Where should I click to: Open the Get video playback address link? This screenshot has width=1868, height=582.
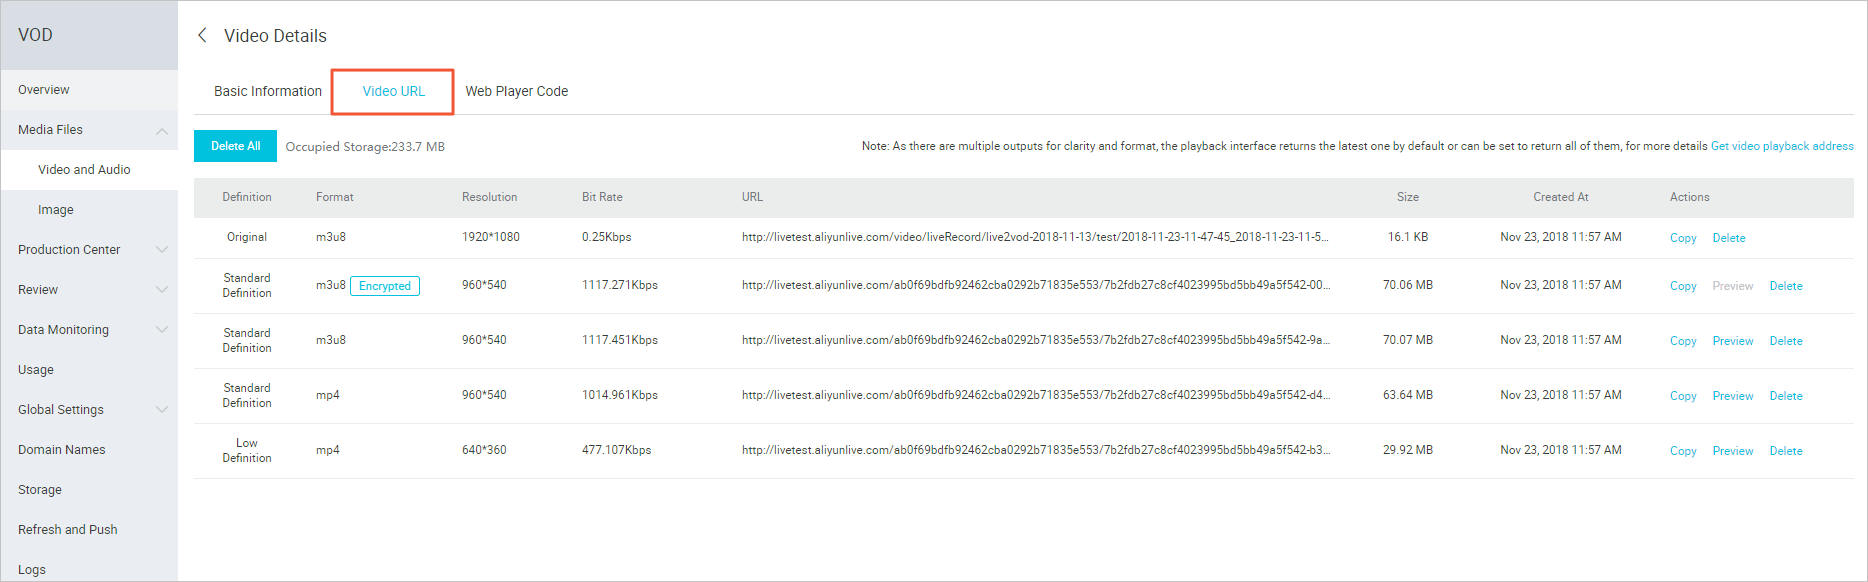click(x=1782, y=146)
